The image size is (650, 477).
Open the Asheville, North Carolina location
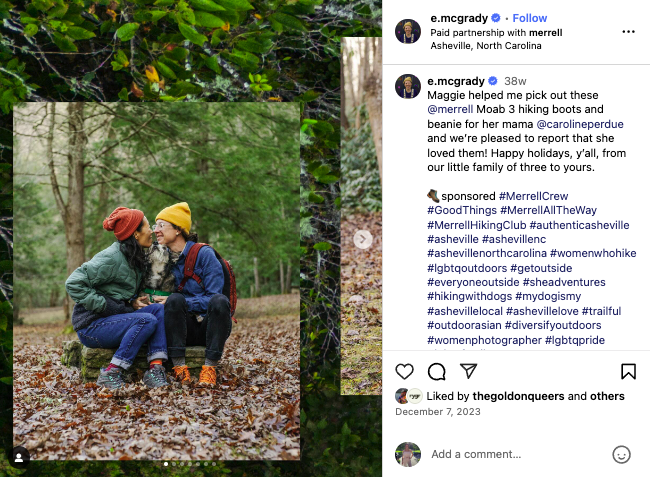486,46
